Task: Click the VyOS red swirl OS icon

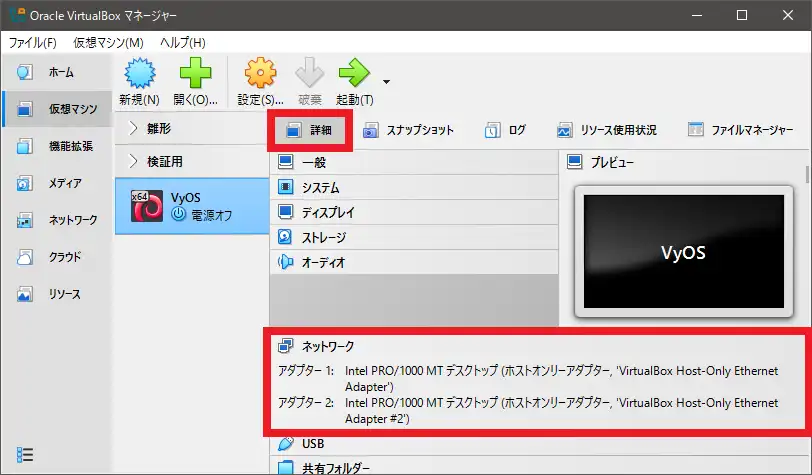Action: pos(147,206)
